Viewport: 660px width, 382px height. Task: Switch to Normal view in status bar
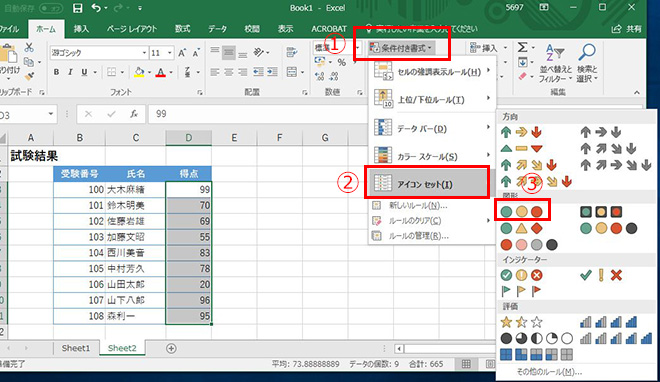[466, 364]
